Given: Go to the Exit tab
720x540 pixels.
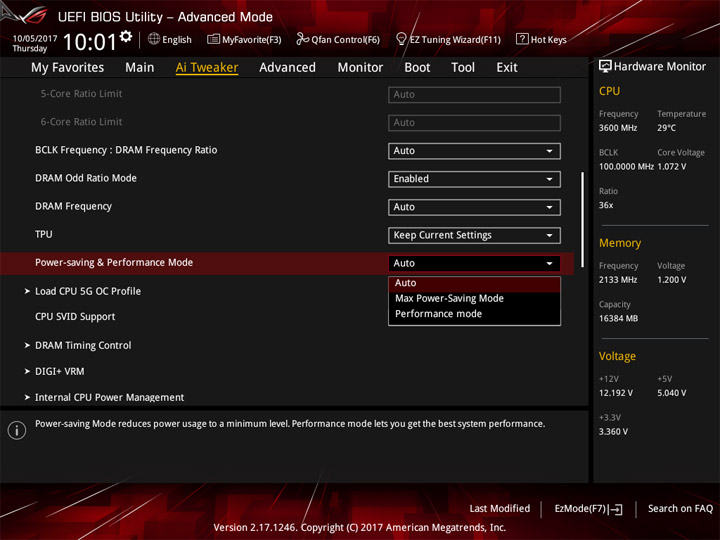Looking at the screenshot, I should 507,68.
